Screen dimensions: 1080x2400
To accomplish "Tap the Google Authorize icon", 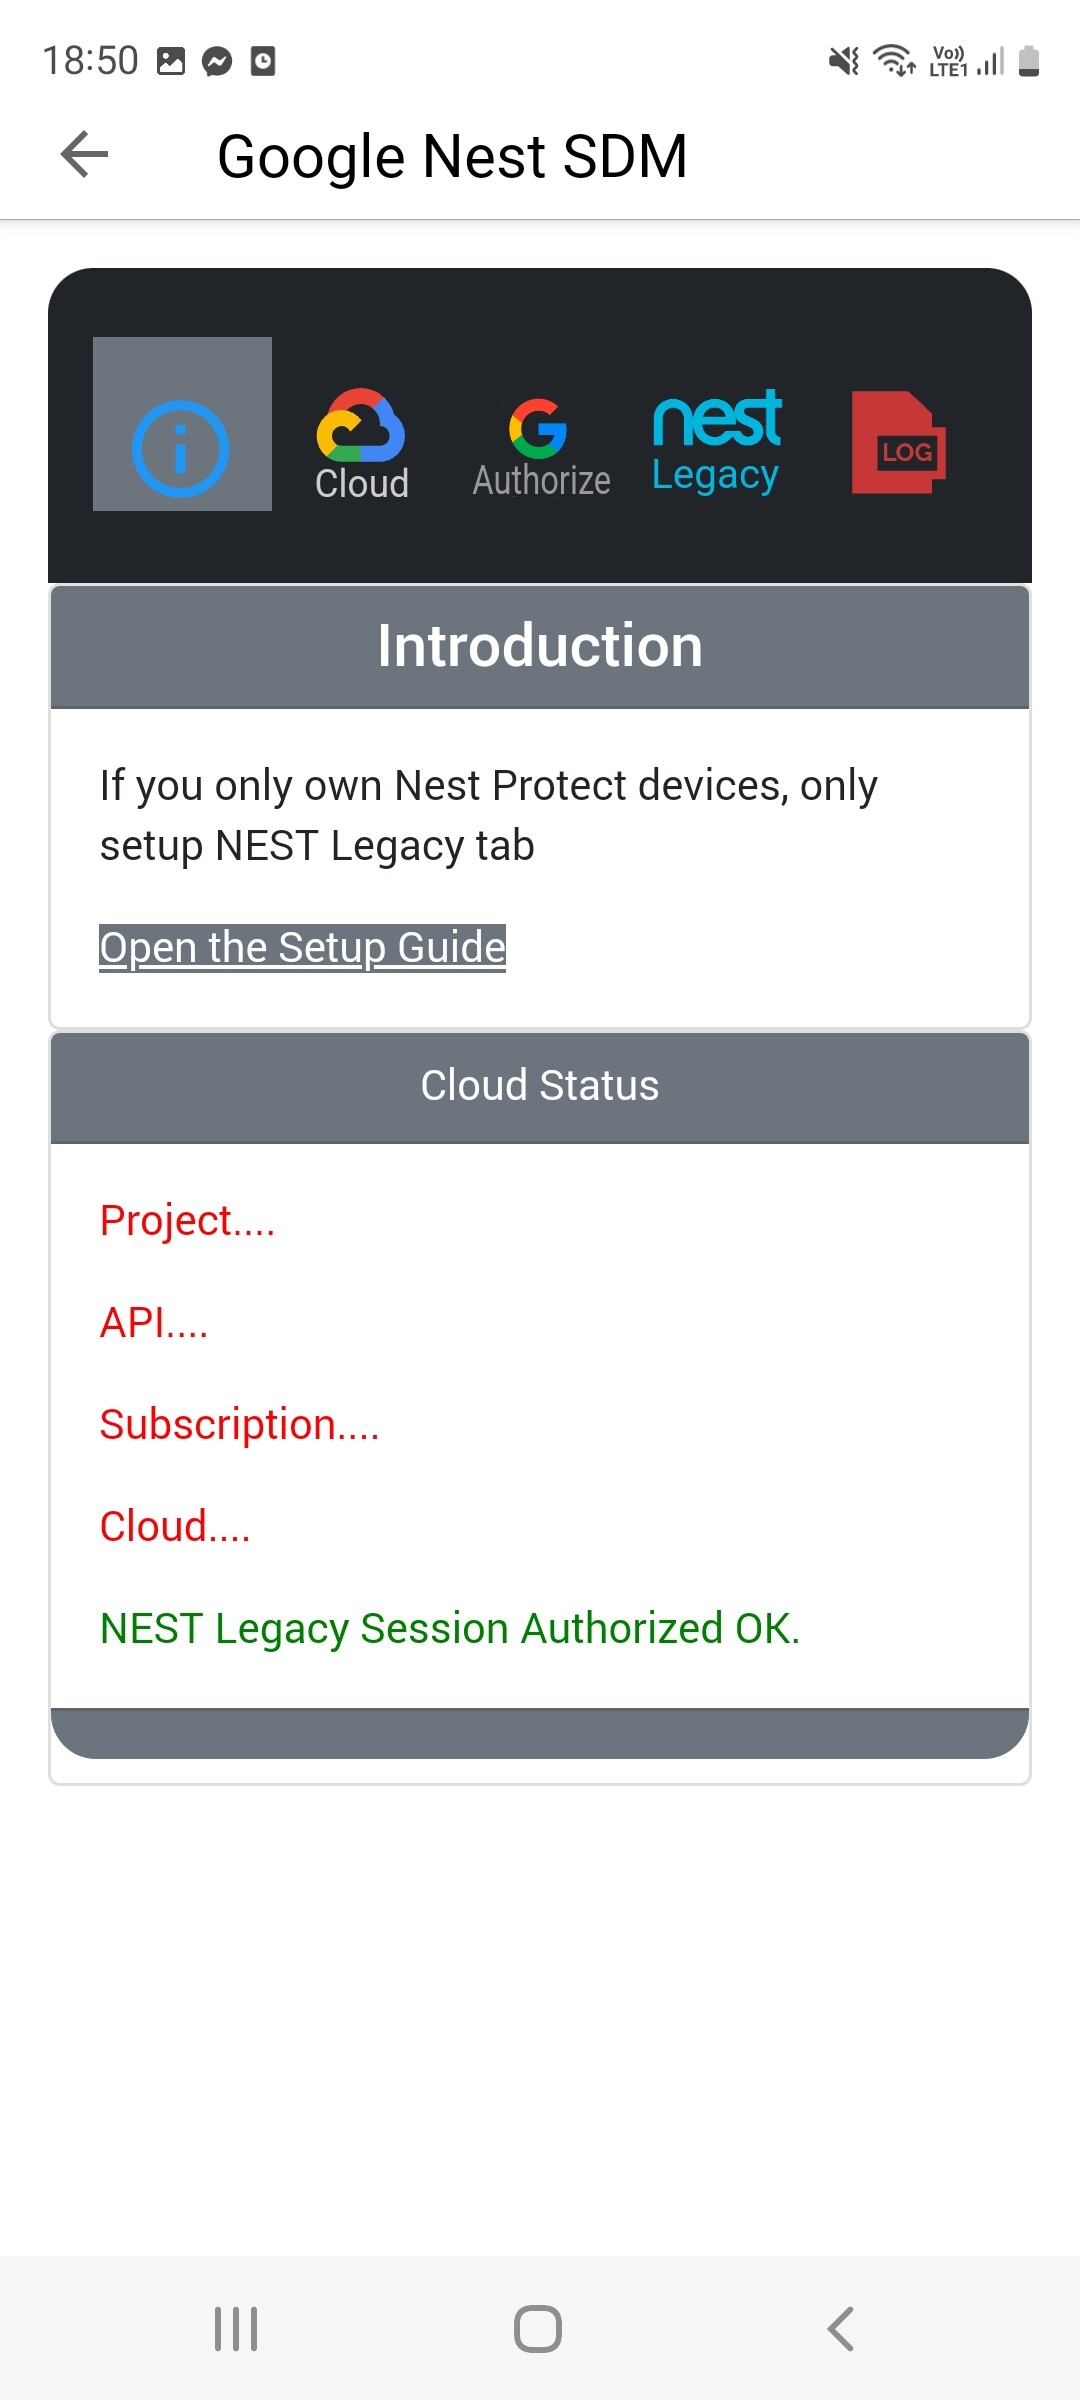I will pos(540,447).
